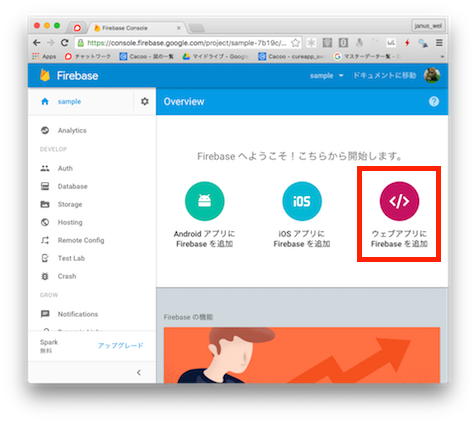Image resolution: width=476 pixels, height=423 pixels.
Task: Switch to the first pinned browser tab
Action: click(x=77, y=28)
